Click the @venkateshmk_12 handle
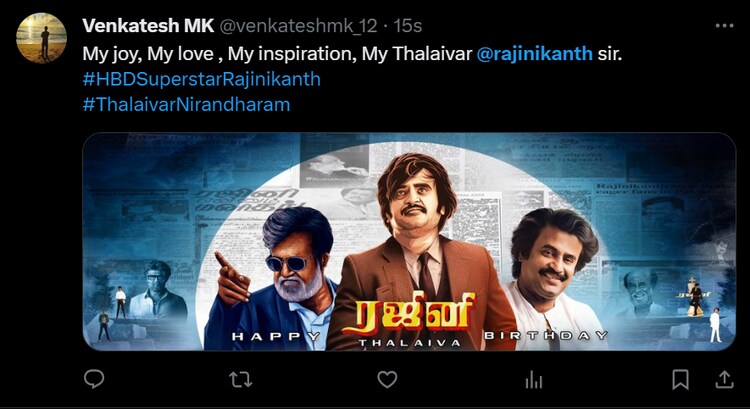Image resolution: width=750 pixels, height=409 pixels. point(298,26)
